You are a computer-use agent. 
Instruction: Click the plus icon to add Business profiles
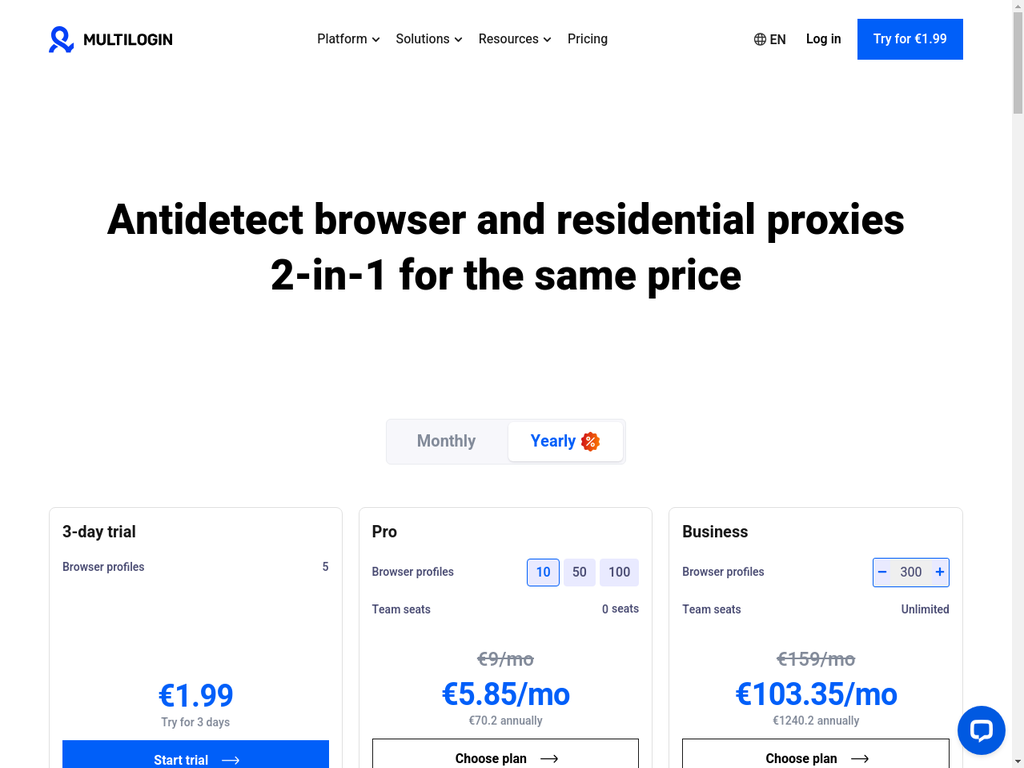pyautogui.click(x=940, y=572)
